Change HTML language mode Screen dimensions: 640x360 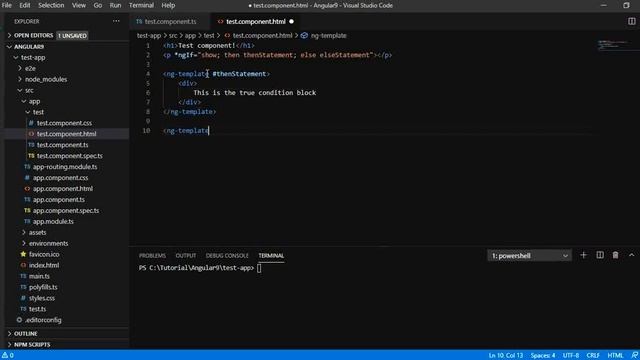click(x=615, y=355)
